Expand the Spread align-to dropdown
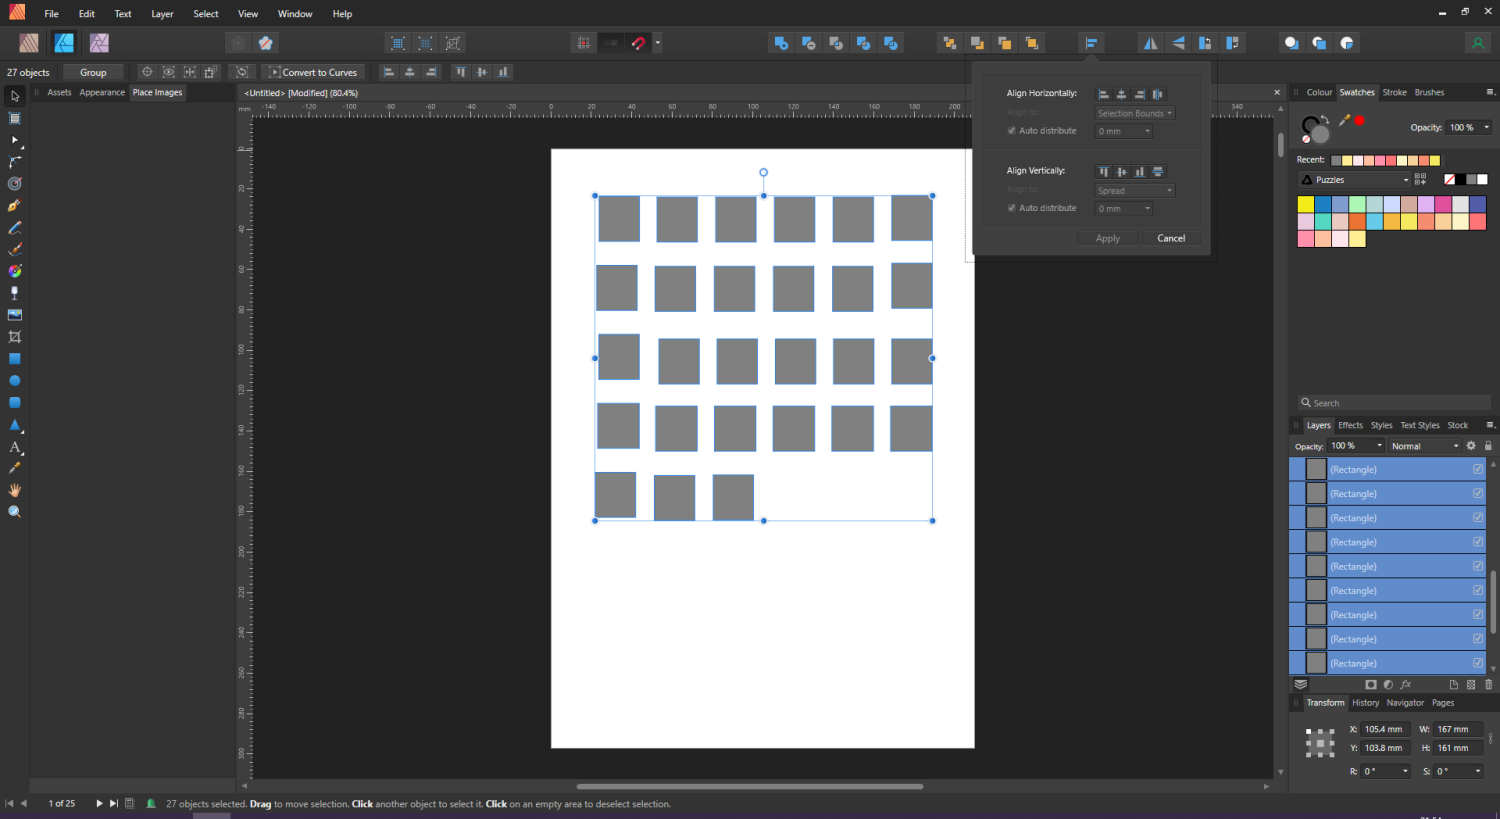 [1134, 190]
